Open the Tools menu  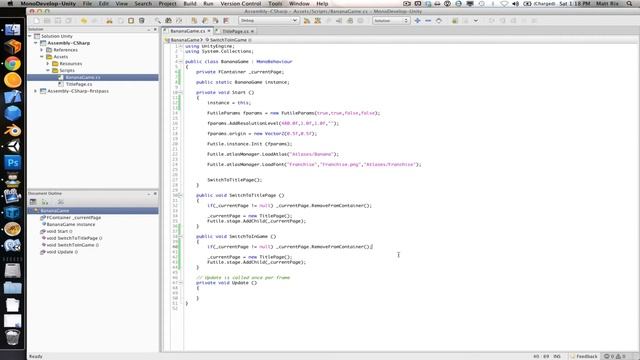pyautogui.click(x=275, y=4)
